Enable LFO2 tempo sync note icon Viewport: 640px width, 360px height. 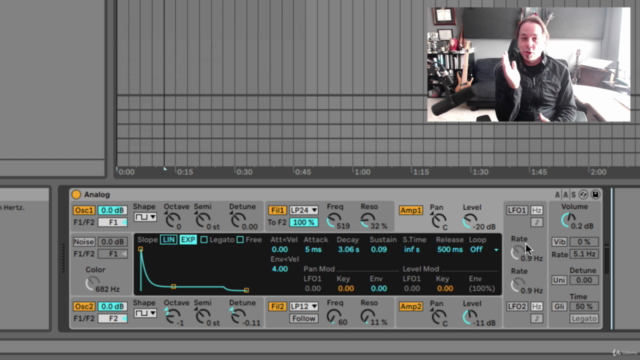(x=536, y=318)
